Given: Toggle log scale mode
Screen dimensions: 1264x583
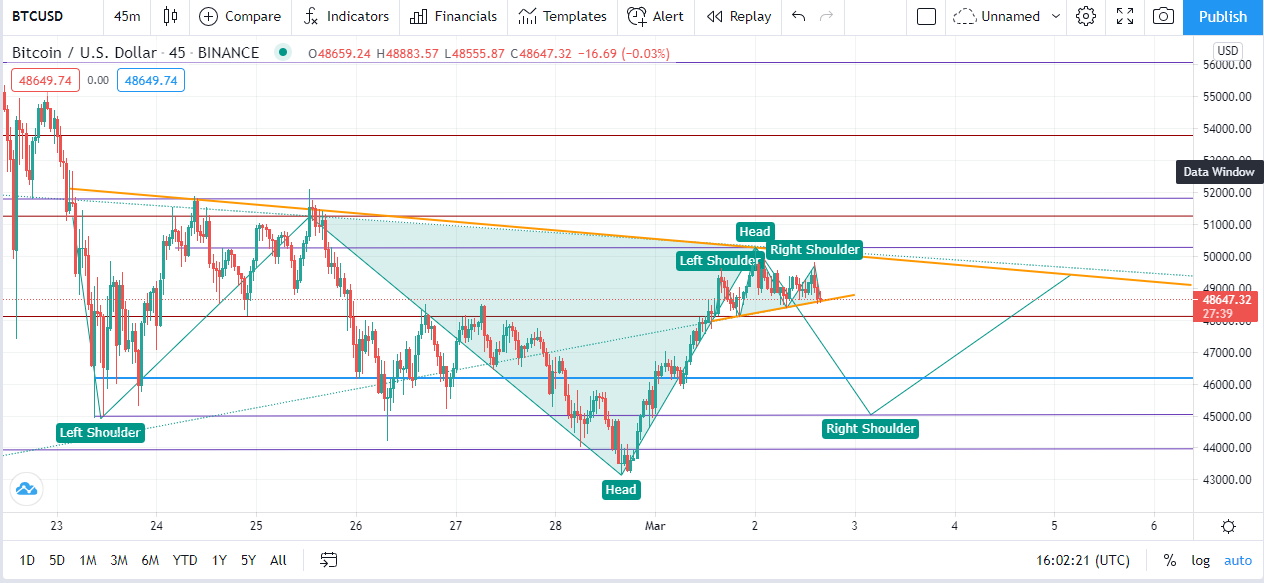Looking at the screenshot, I should click(1200, 560).
